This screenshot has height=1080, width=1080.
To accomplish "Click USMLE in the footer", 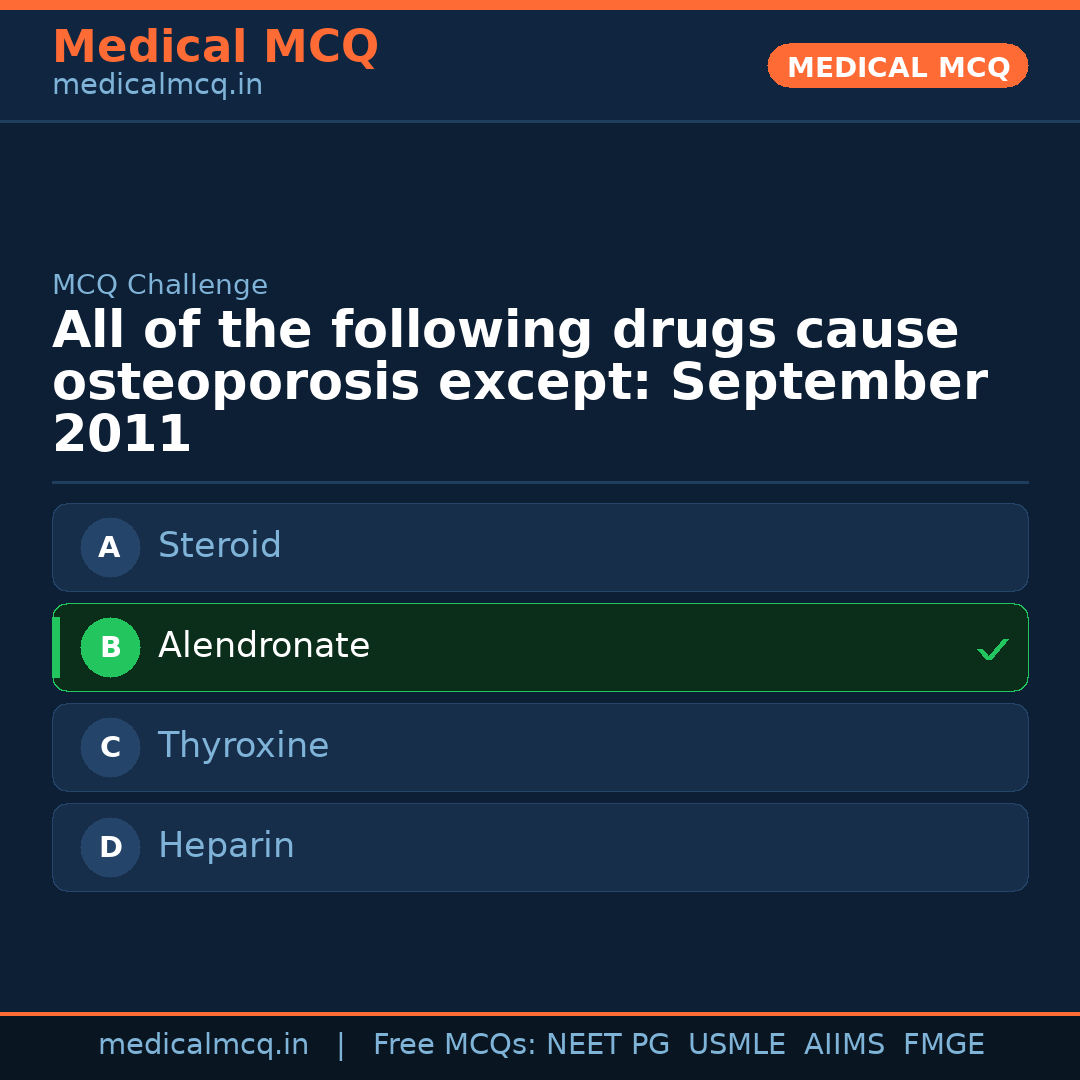I will click(x=736, y=1045).
